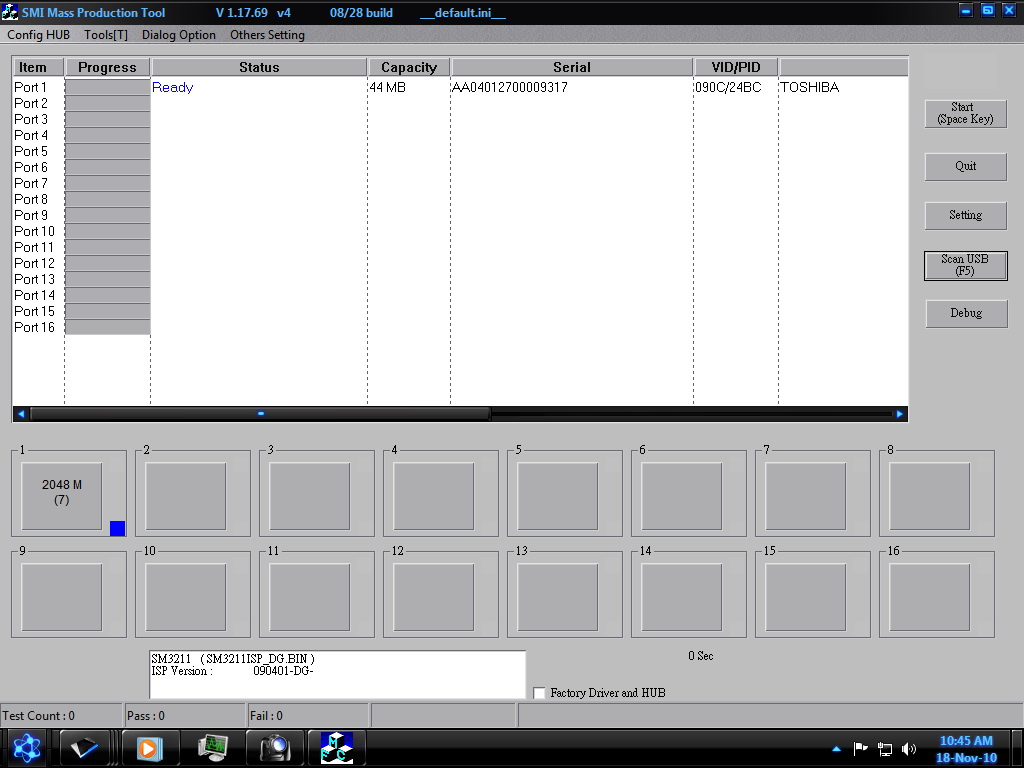Open the Setting button
Image resolution: width=1024 pixels, height=768 pixels.
pyautogui.click(x=965, y=216)
